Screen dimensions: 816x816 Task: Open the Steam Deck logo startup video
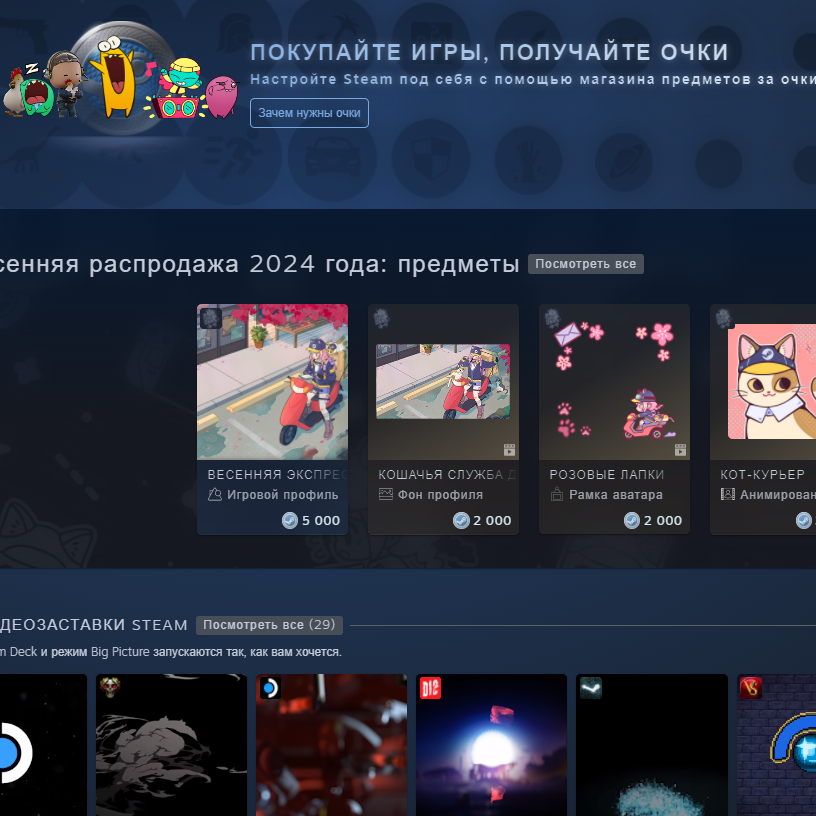pos(43,745)
